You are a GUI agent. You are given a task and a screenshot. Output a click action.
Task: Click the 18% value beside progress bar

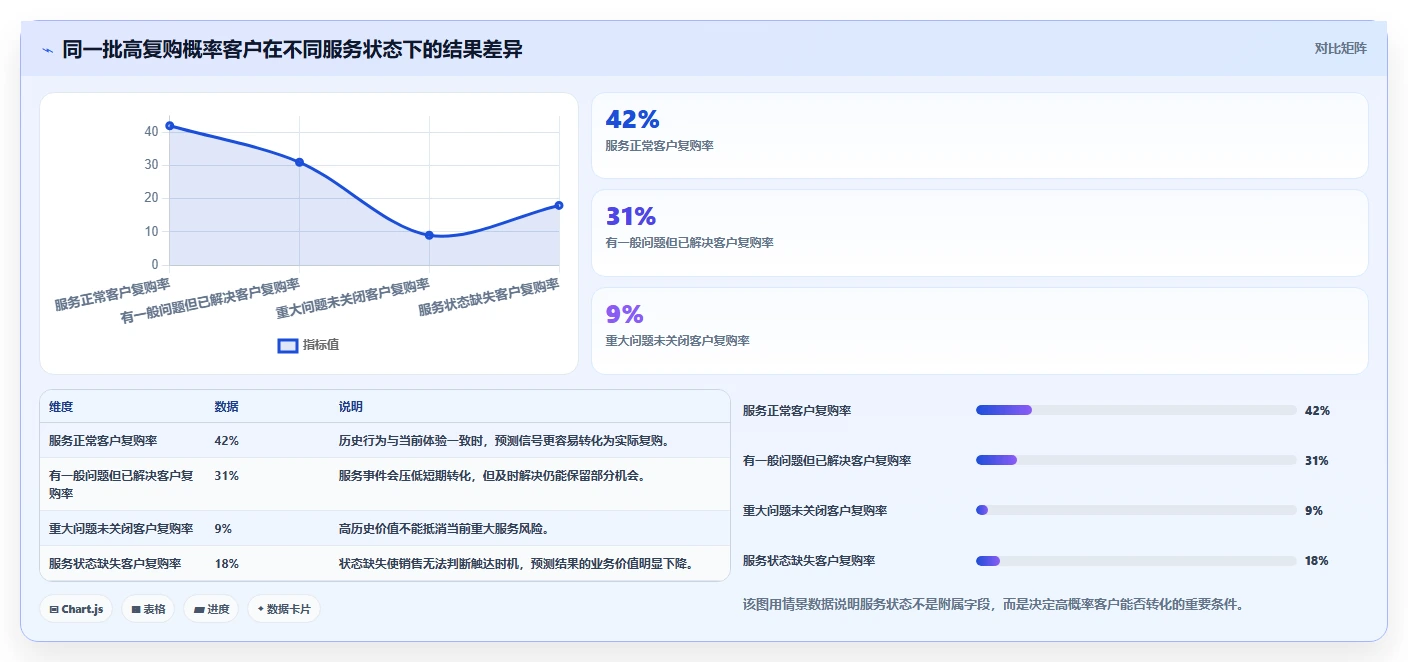click(1317, 560)
